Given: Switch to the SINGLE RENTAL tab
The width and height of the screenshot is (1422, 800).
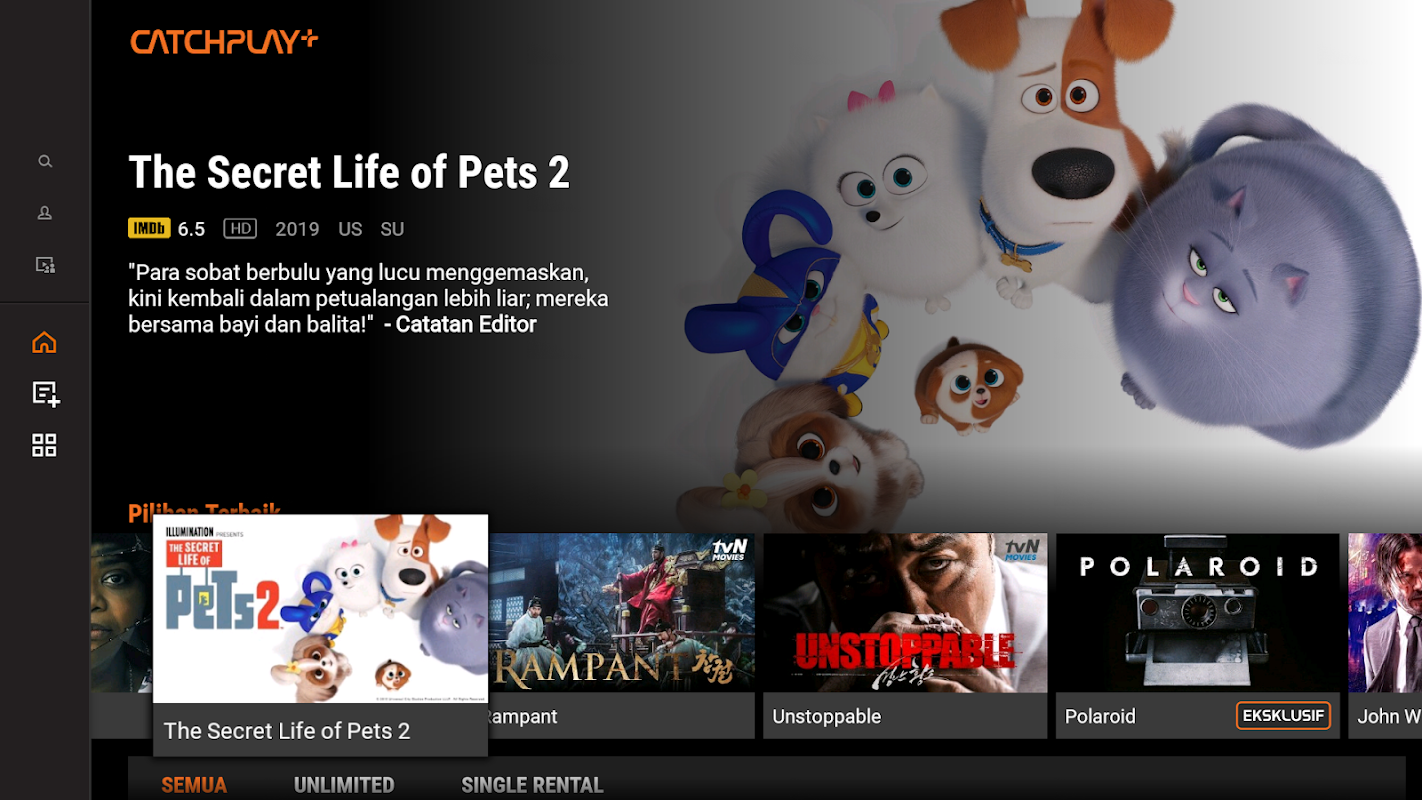Looking at the screenshot, I should coord(532,785).
